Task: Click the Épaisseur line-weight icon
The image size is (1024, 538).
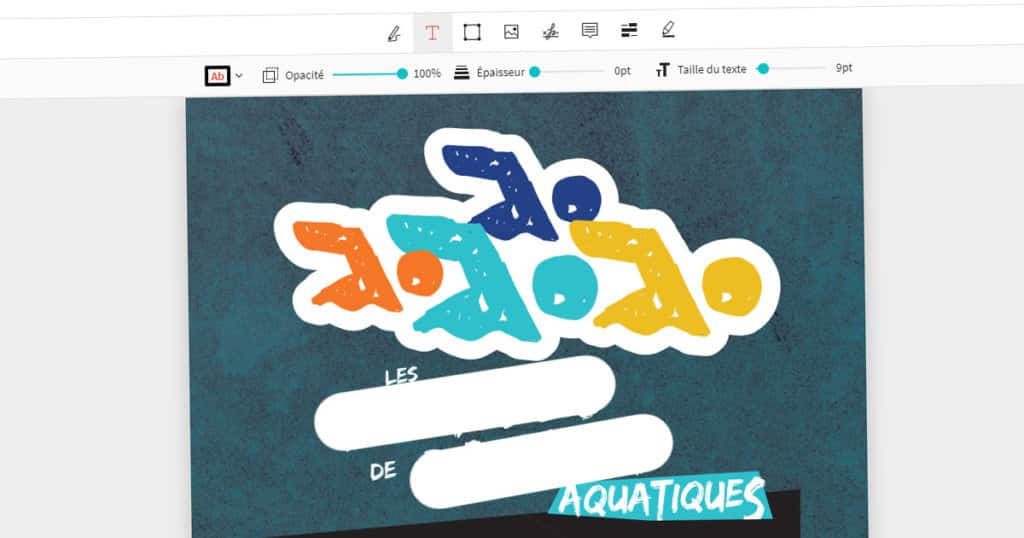Action: [462, 72]
